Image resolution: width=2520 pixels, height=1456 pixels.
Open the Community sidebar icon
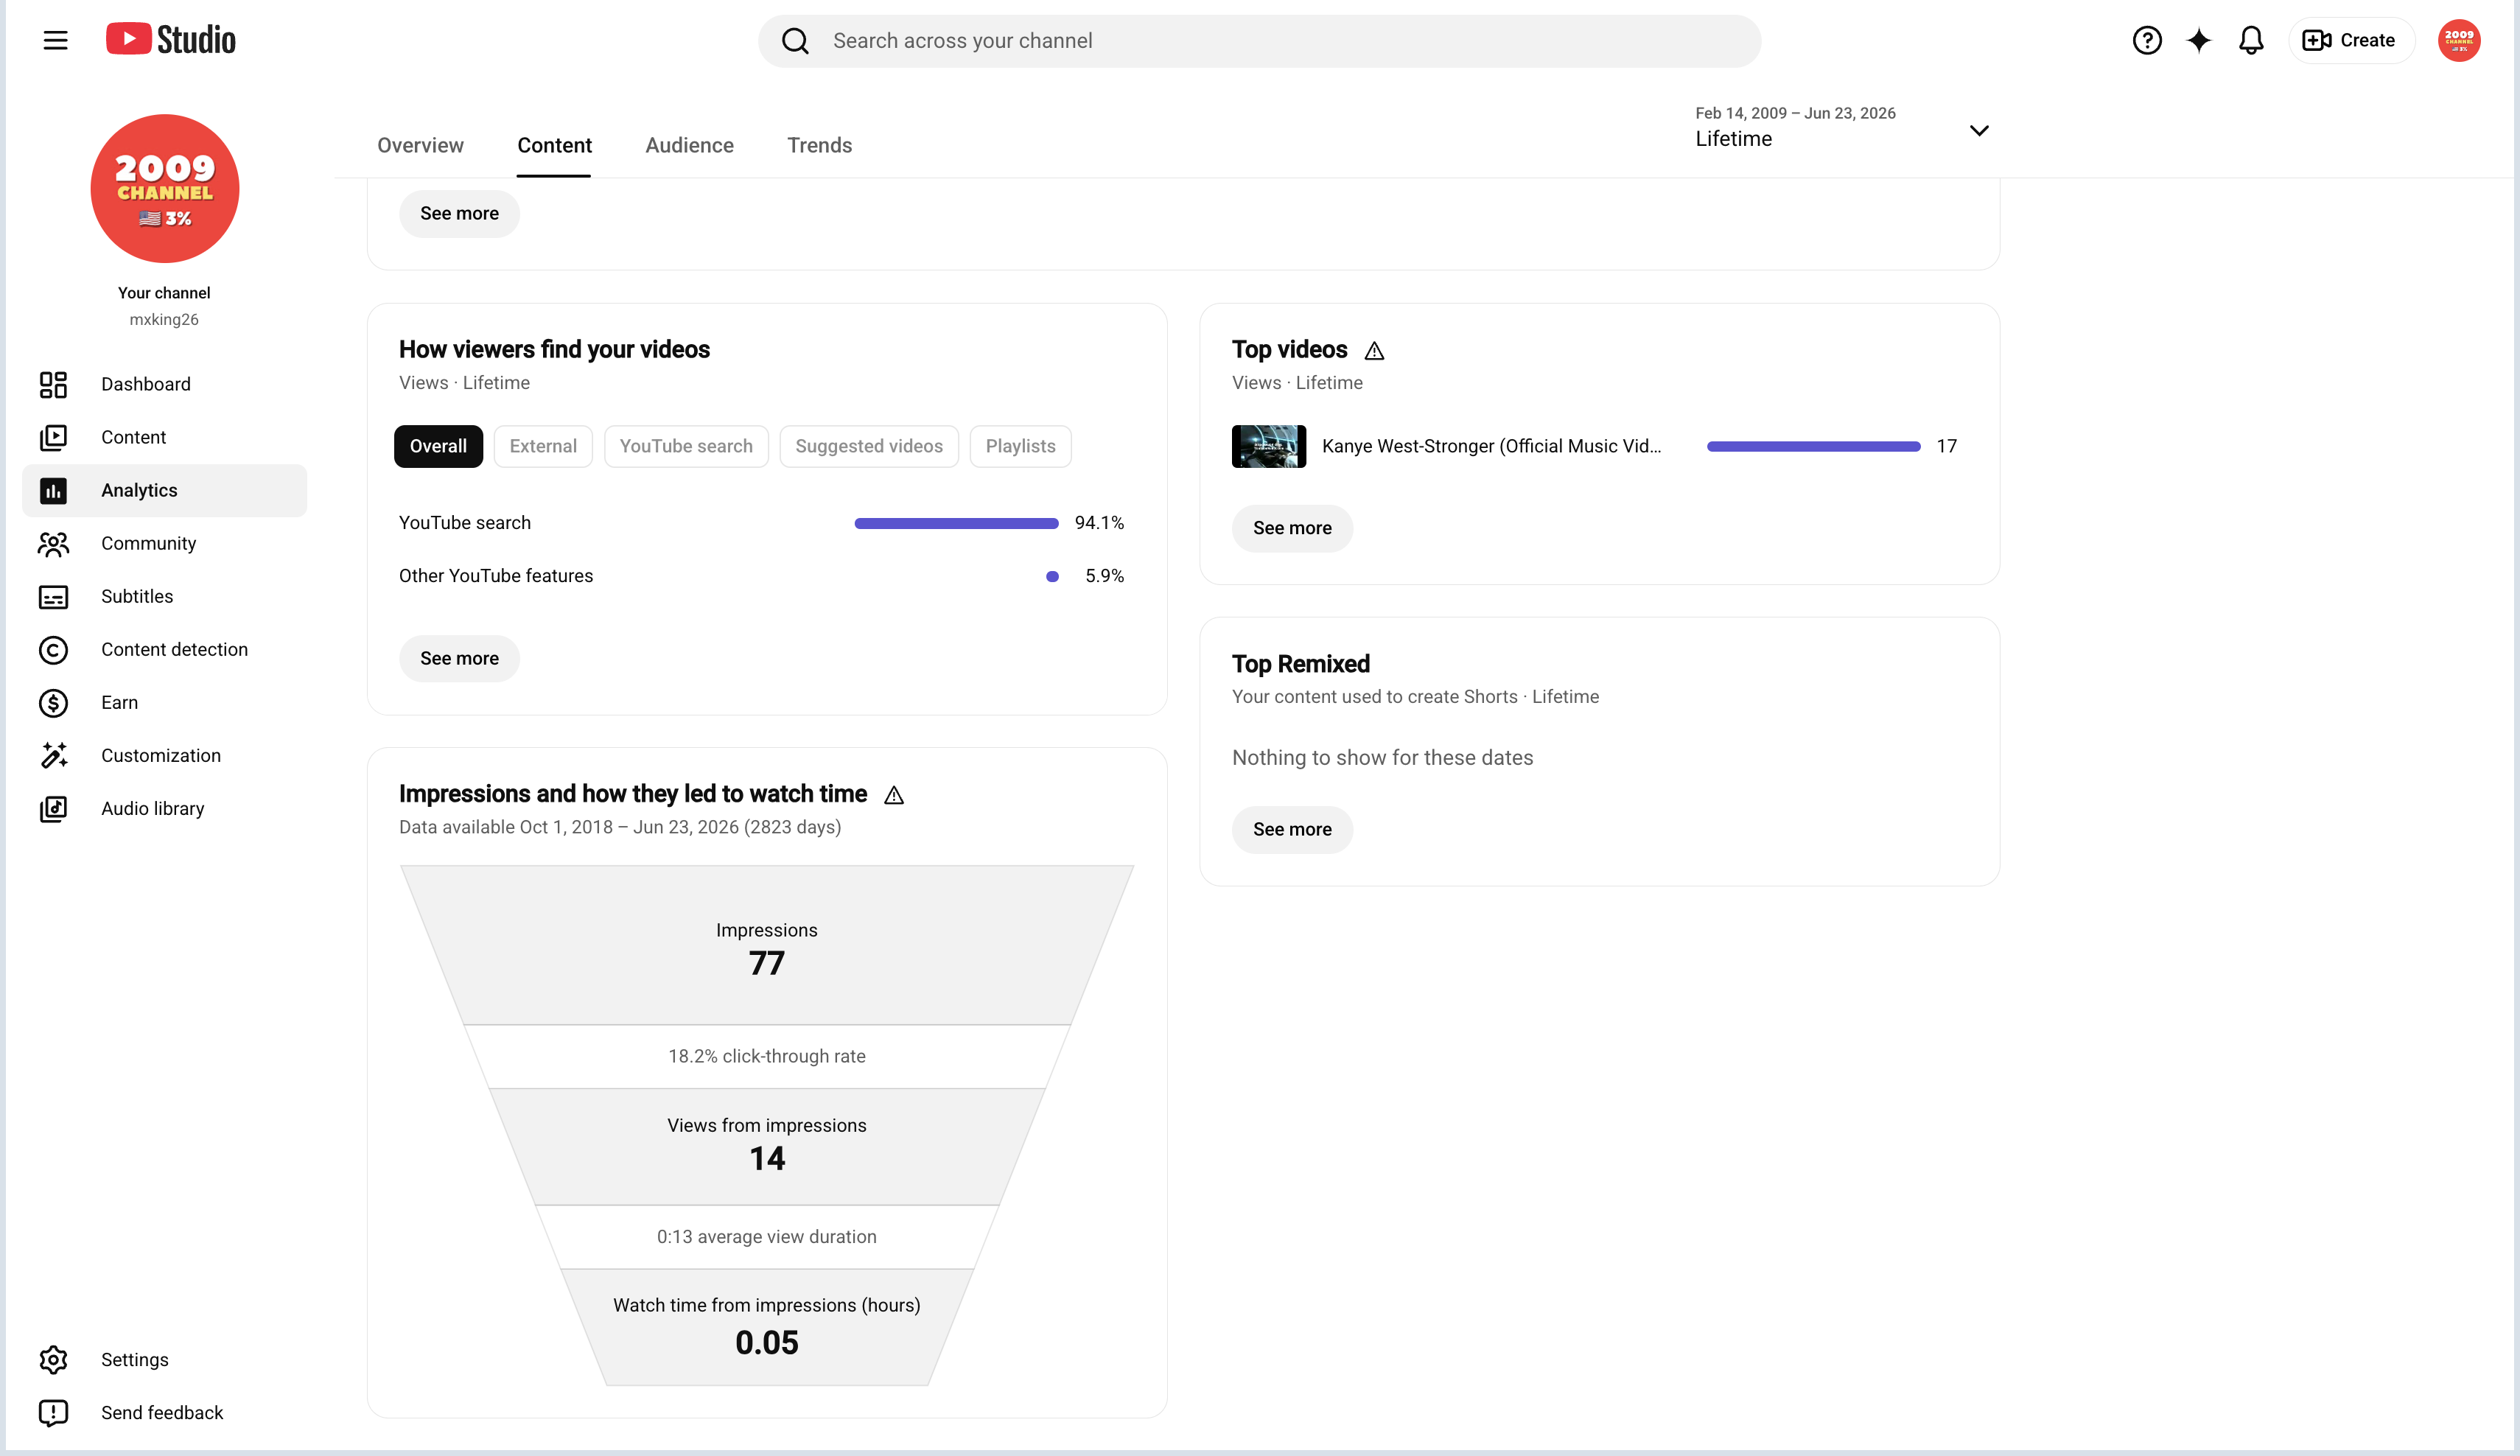[53, 543]
